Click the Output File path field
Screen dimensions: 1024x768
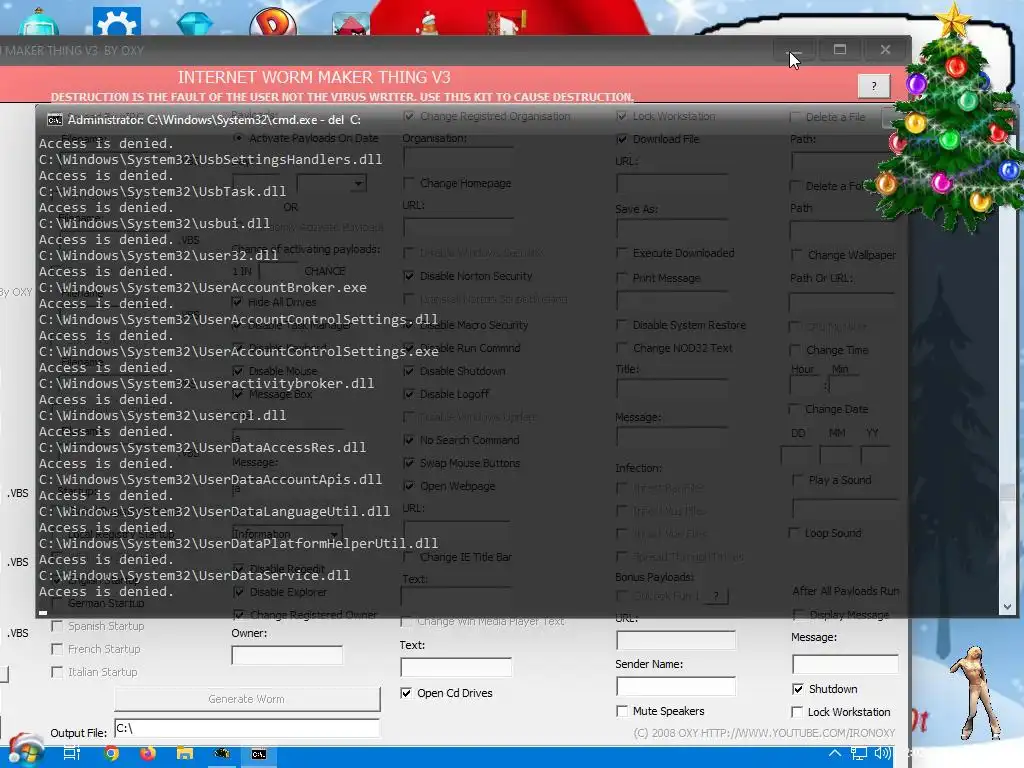point(247,728)
